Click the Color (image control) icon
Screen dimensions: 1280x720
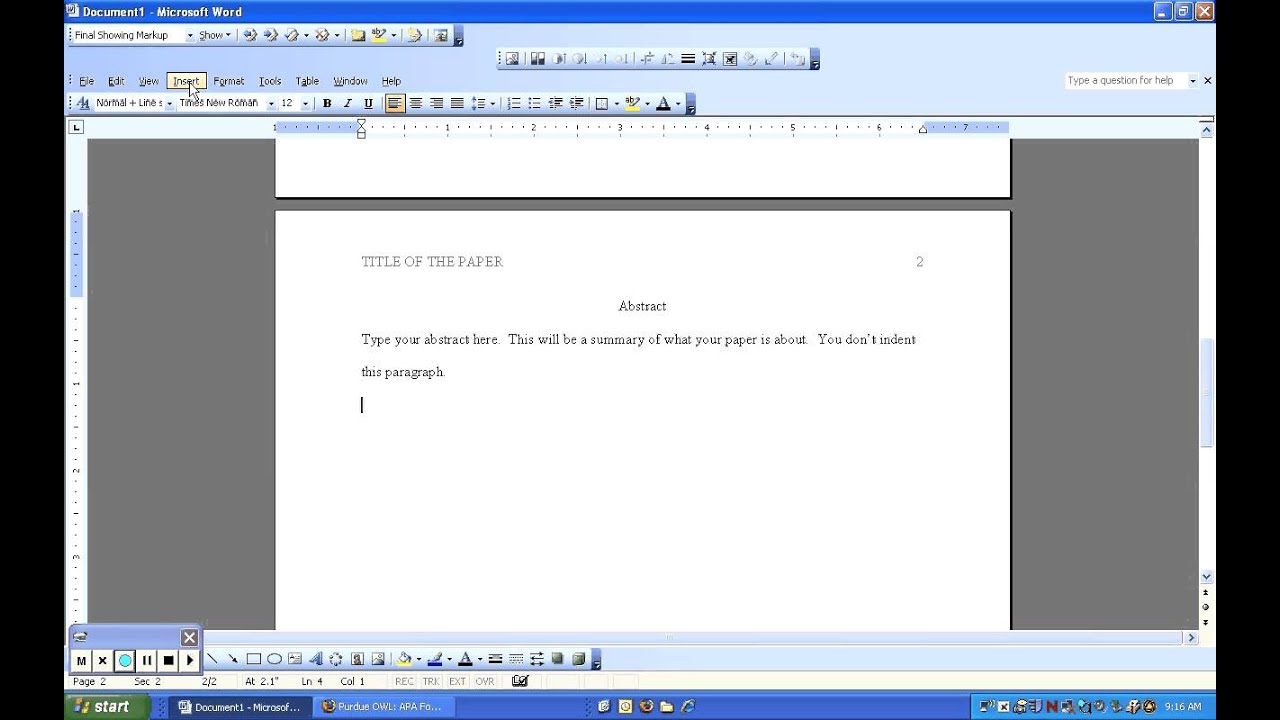[x=537, y=59]
